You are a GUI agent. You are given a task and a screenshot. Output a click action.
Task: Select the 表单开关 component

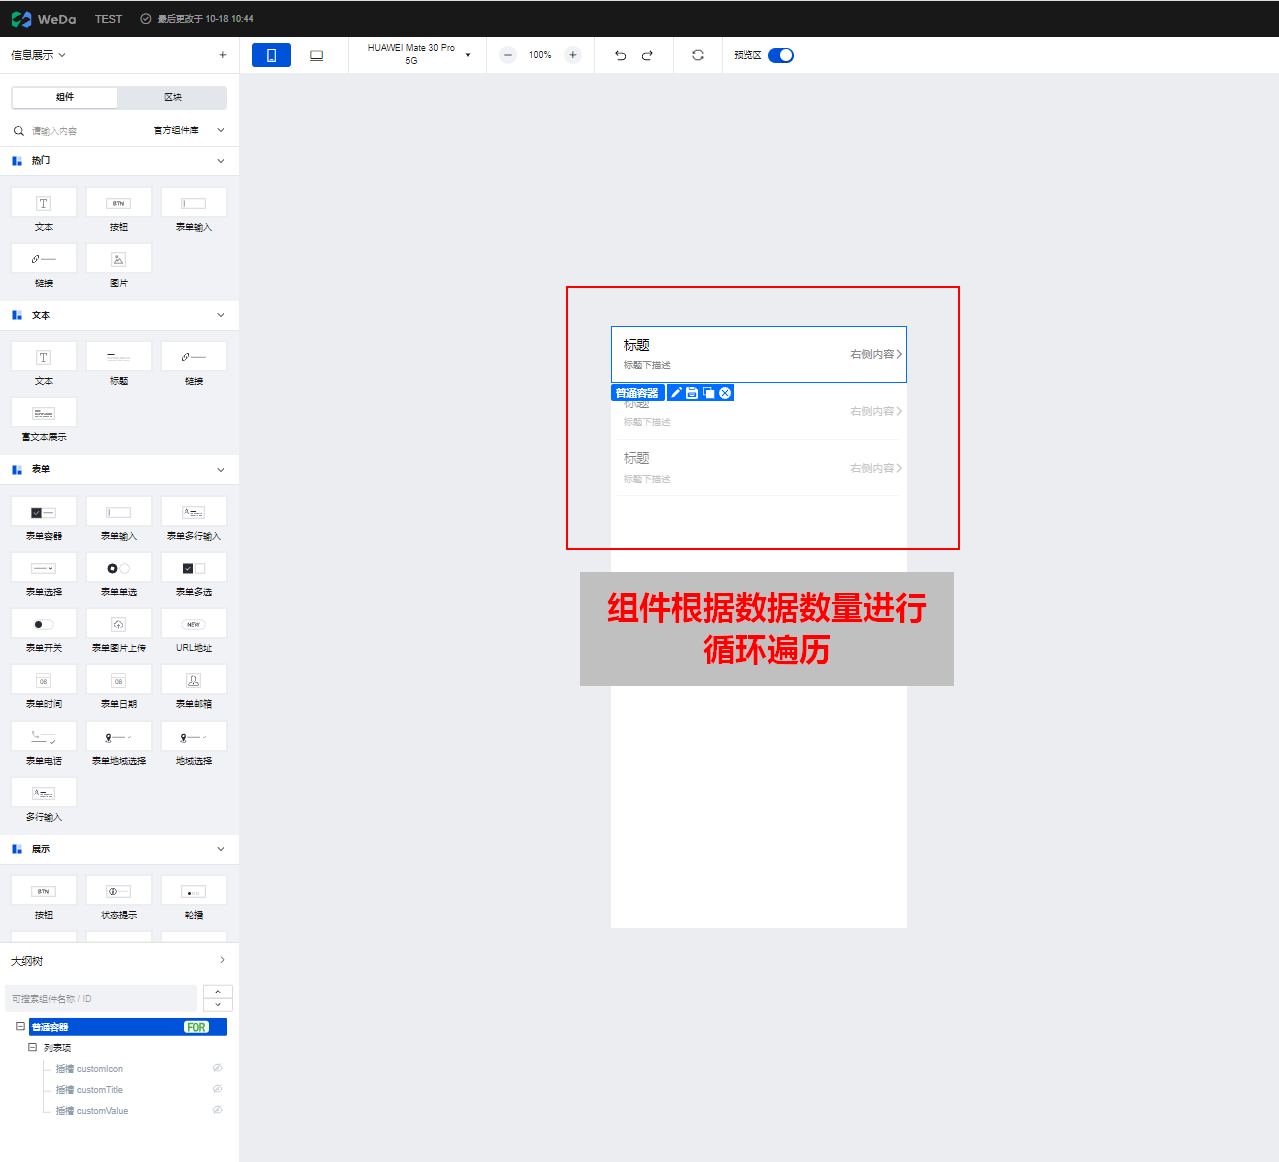click(44, 631)
